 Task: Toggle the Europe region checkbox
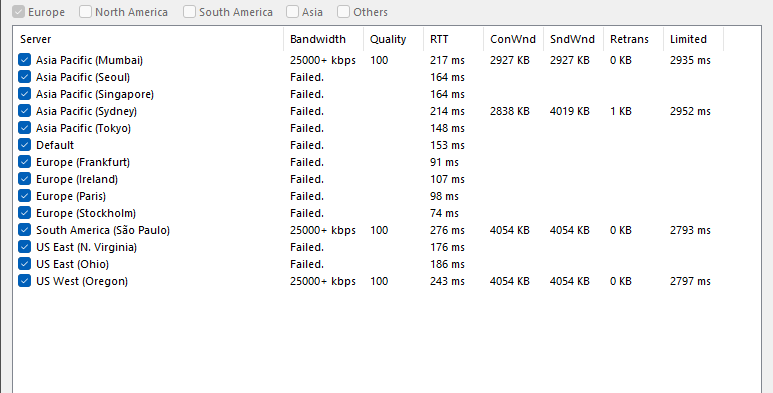click(x=19, y=12)
